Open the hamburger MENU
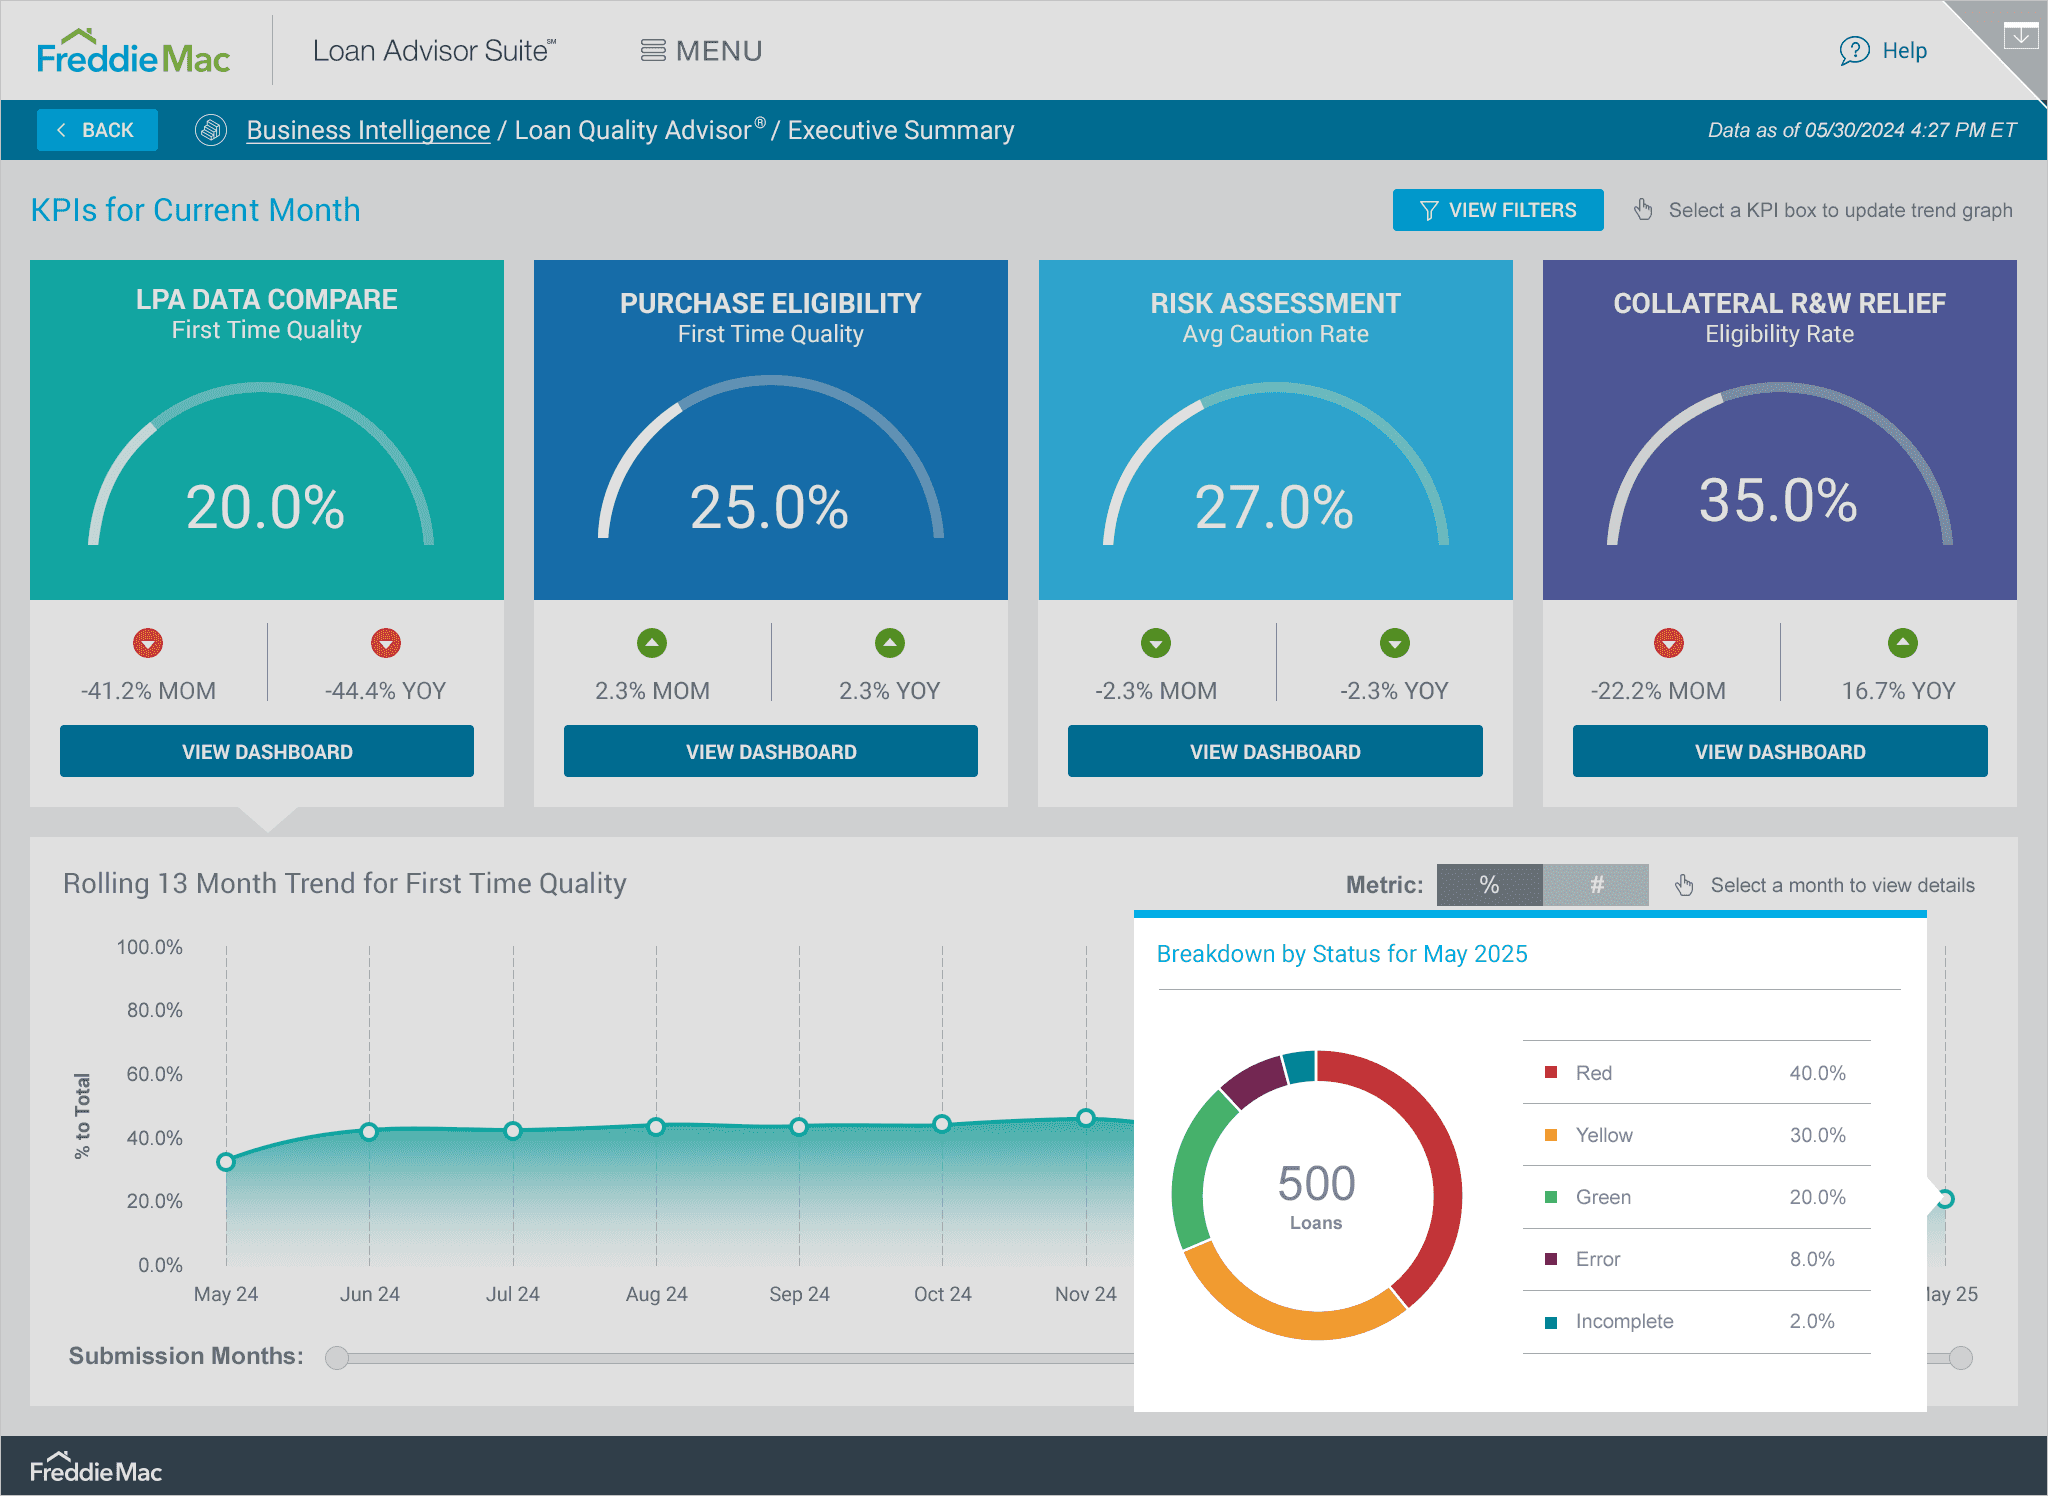Image resolution: width=2048 pixels, height=1496 pixels. [701, 51]
